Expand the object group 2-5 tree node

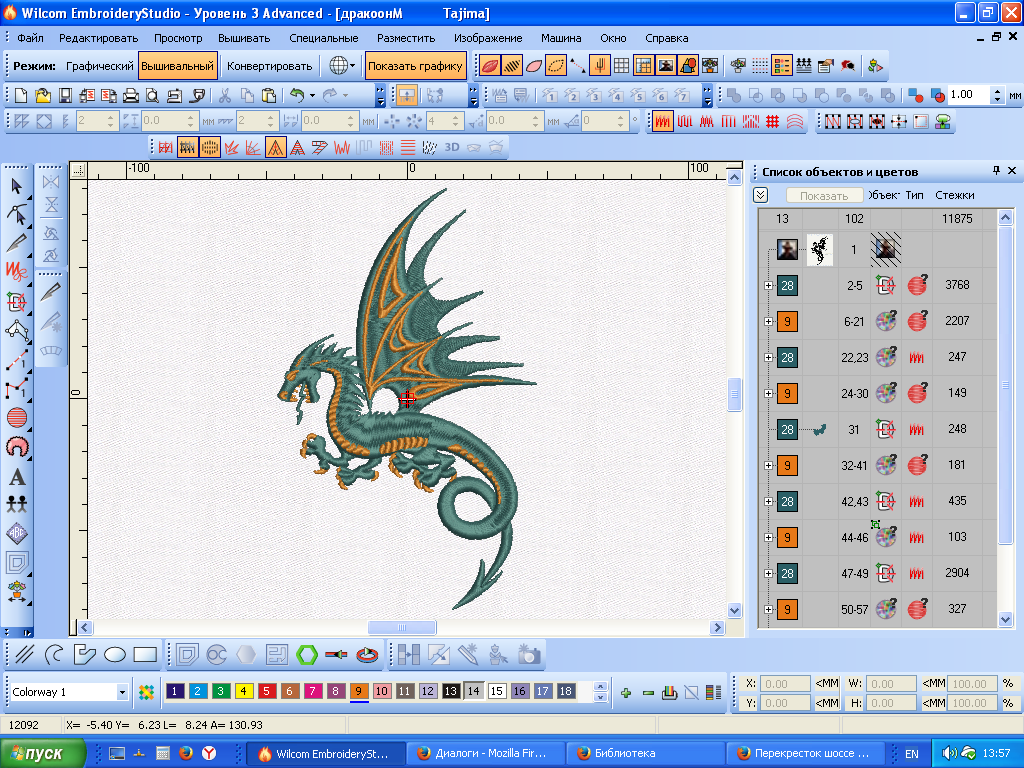(768, 286)
